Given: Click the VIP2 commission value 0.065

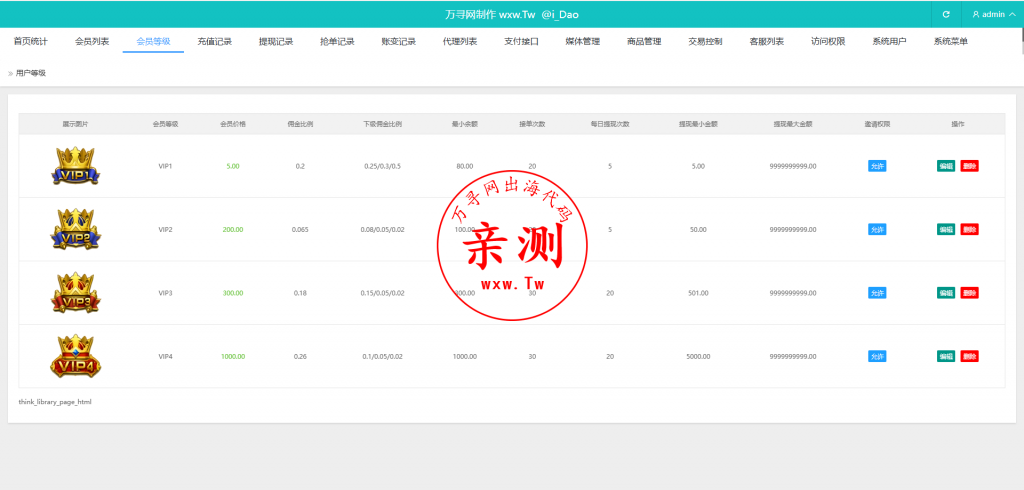Looking at the screenshot, I should pos(300,229).
